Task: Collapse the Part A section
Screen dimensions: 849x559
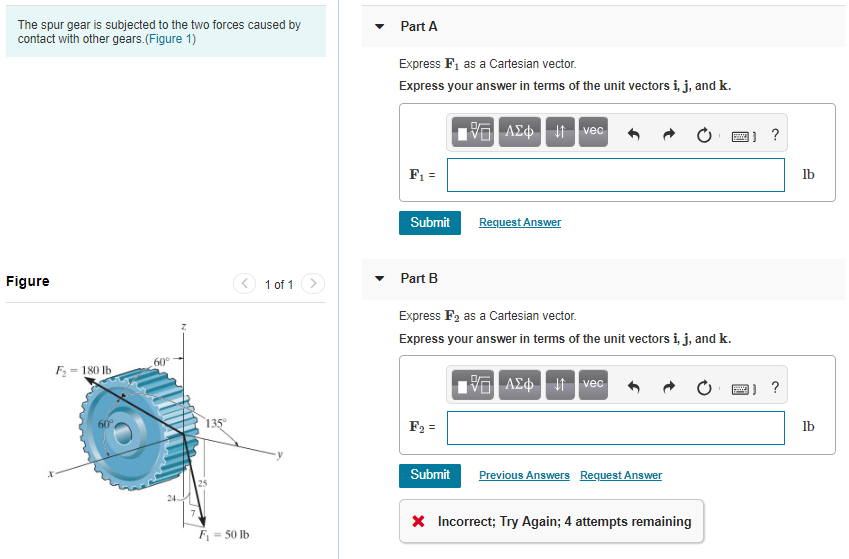Action: point(380,27)
